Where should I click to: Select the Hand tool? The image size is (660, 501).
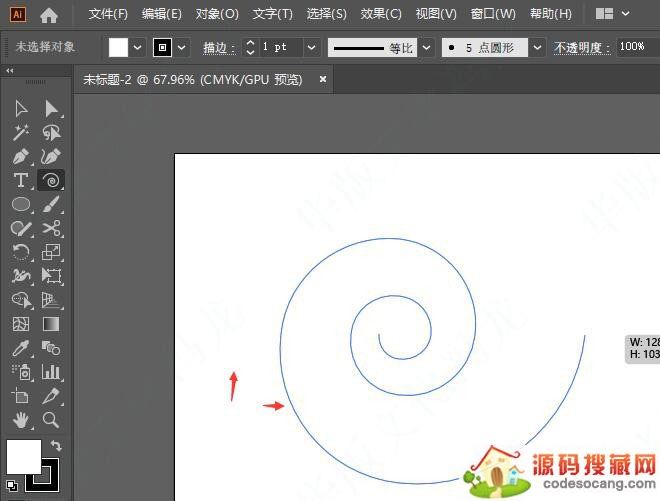click(x=20, y=420)
